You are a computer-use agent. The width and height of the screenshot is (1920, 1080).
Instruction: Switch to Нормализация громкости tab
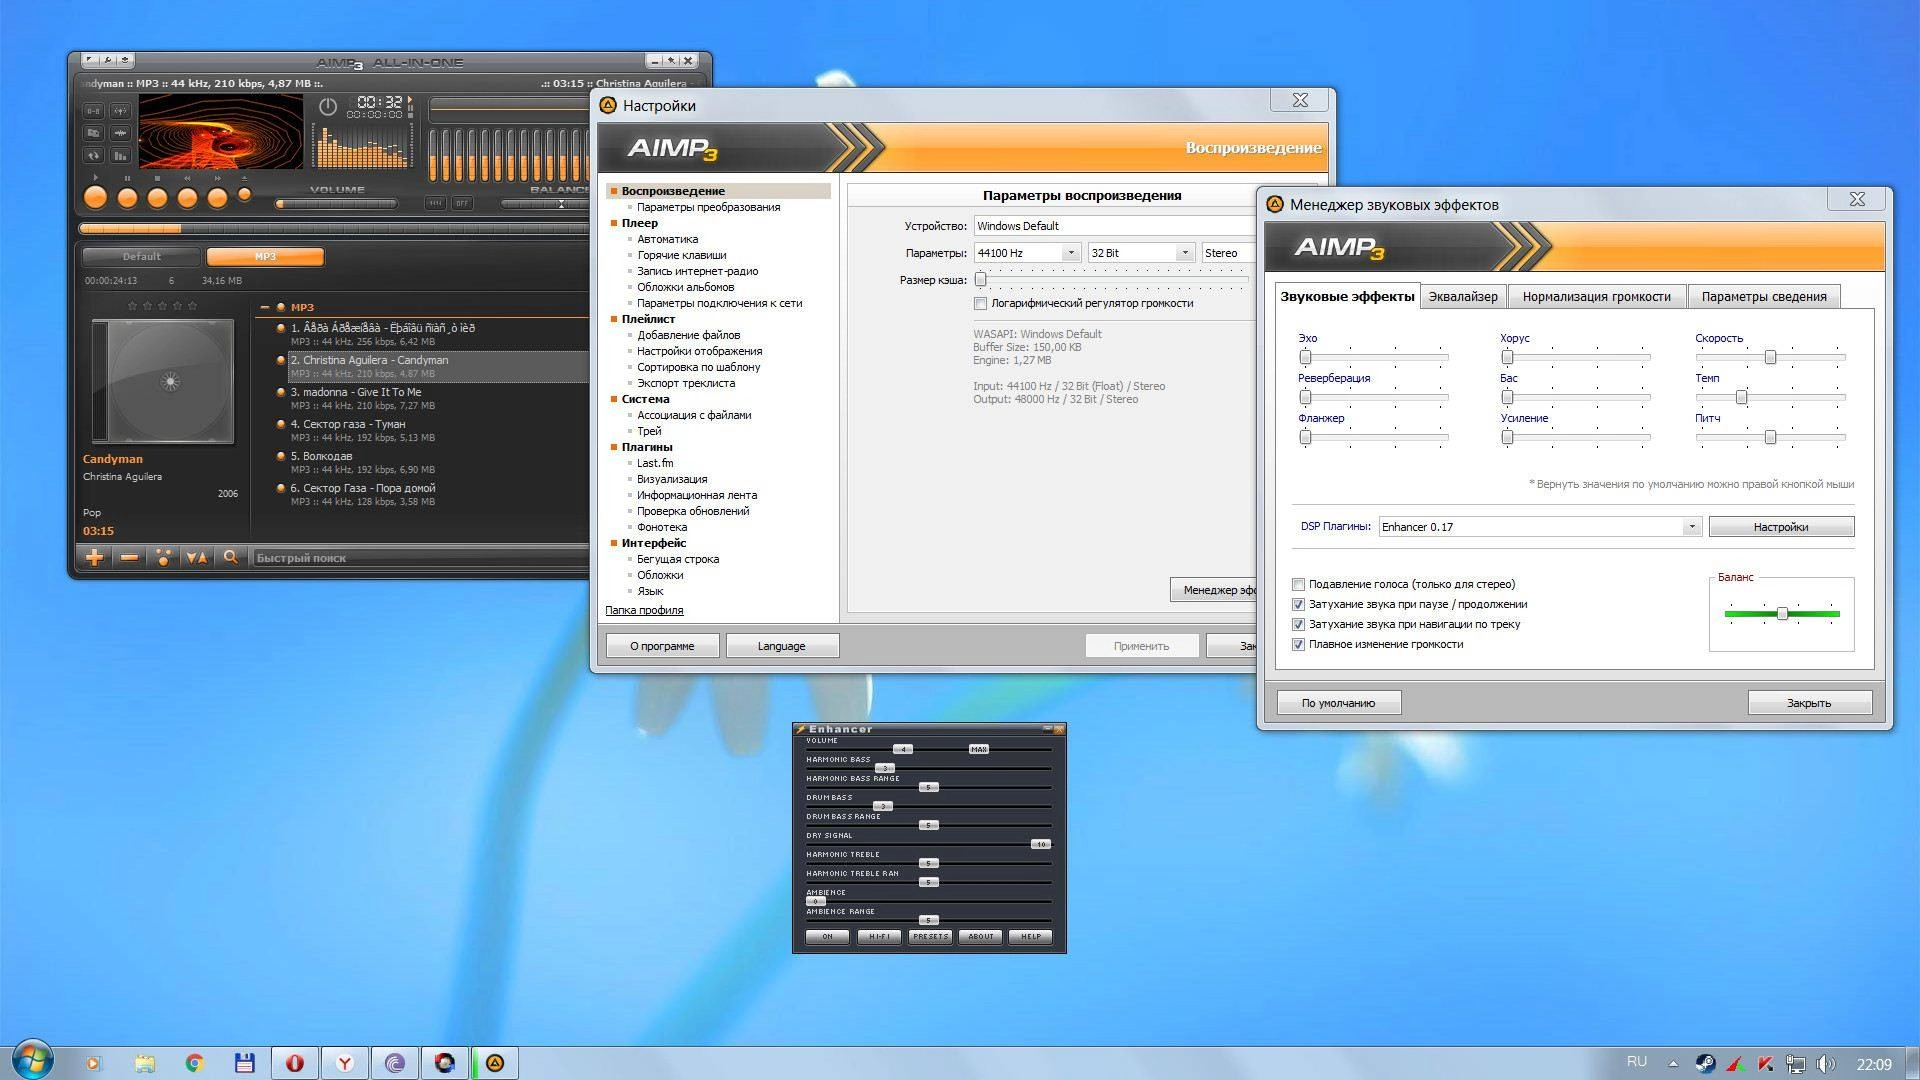click(1596, 297)
